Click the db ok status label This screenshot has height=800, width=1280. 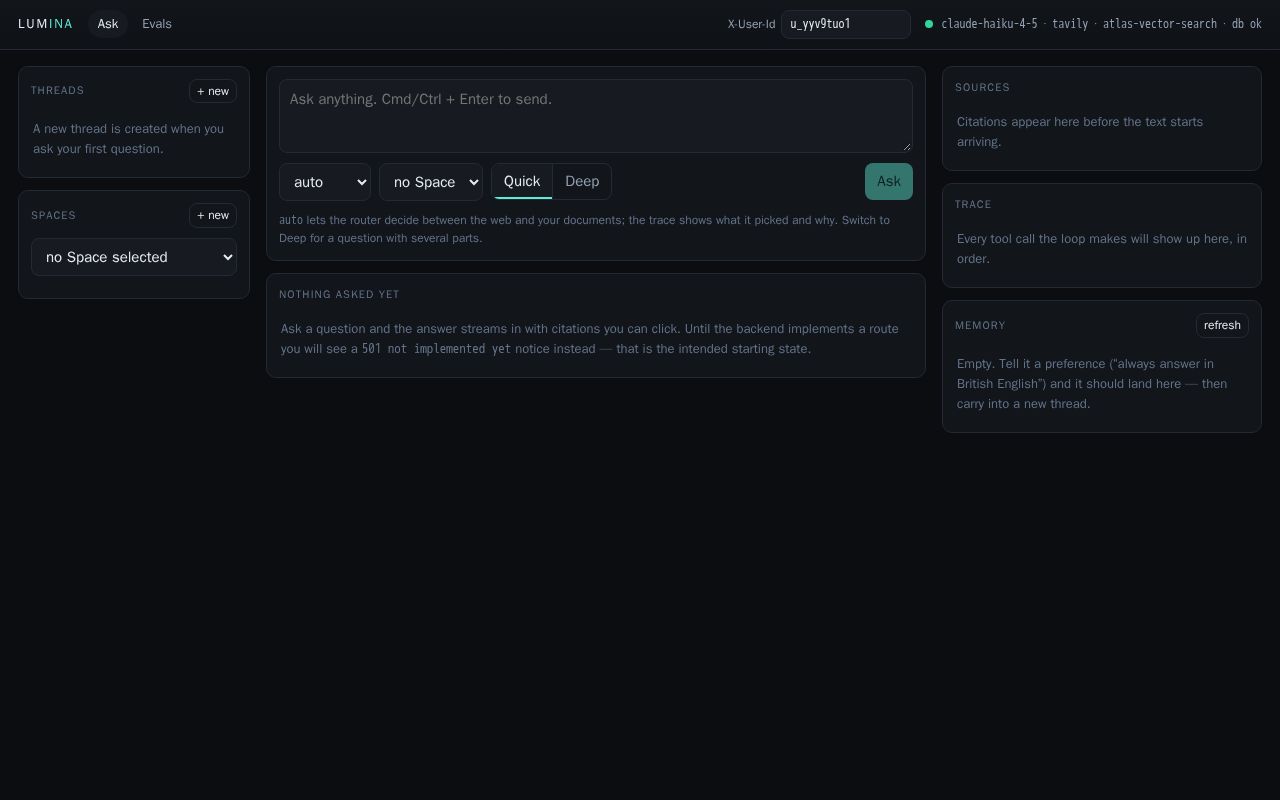tap(1247, 24)
